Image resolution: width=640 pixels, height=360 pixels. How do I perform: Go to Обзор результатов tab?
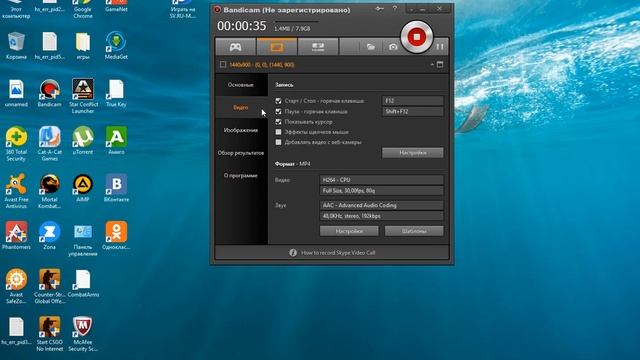pyautogui.click(x=241, y=153)
